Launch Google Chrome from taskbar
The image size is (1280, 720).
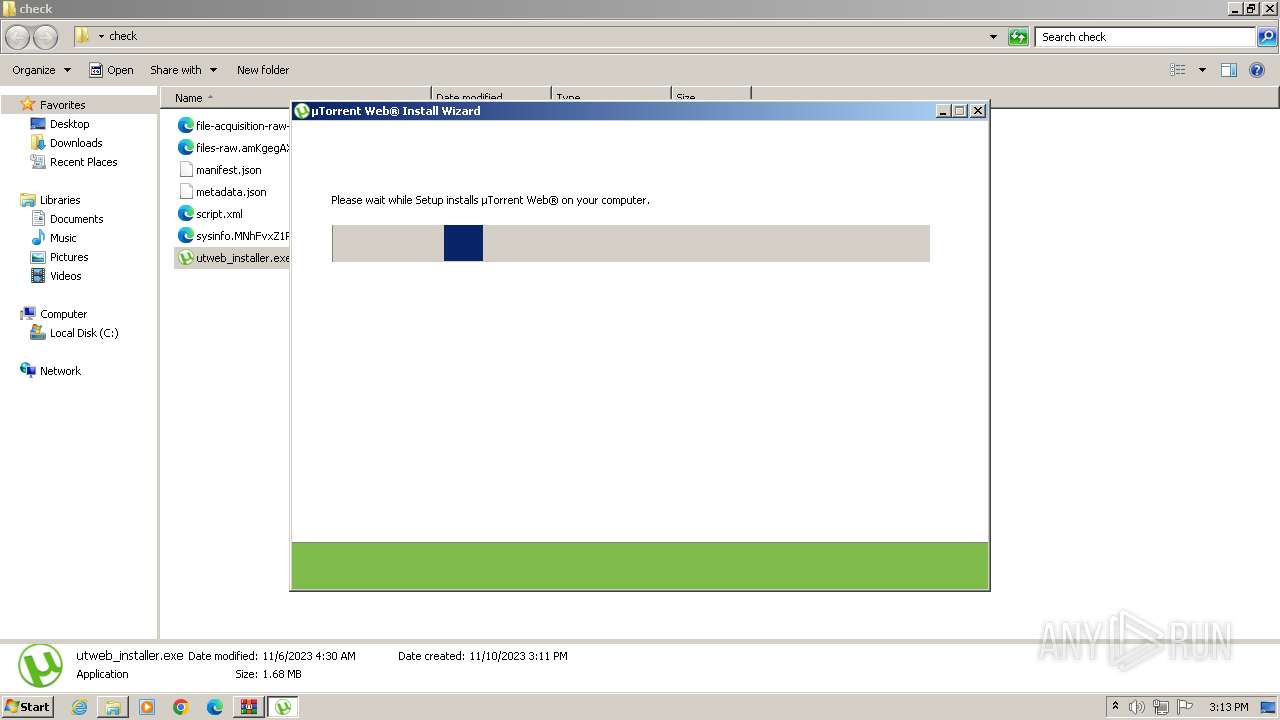click(x=181, y=707)
